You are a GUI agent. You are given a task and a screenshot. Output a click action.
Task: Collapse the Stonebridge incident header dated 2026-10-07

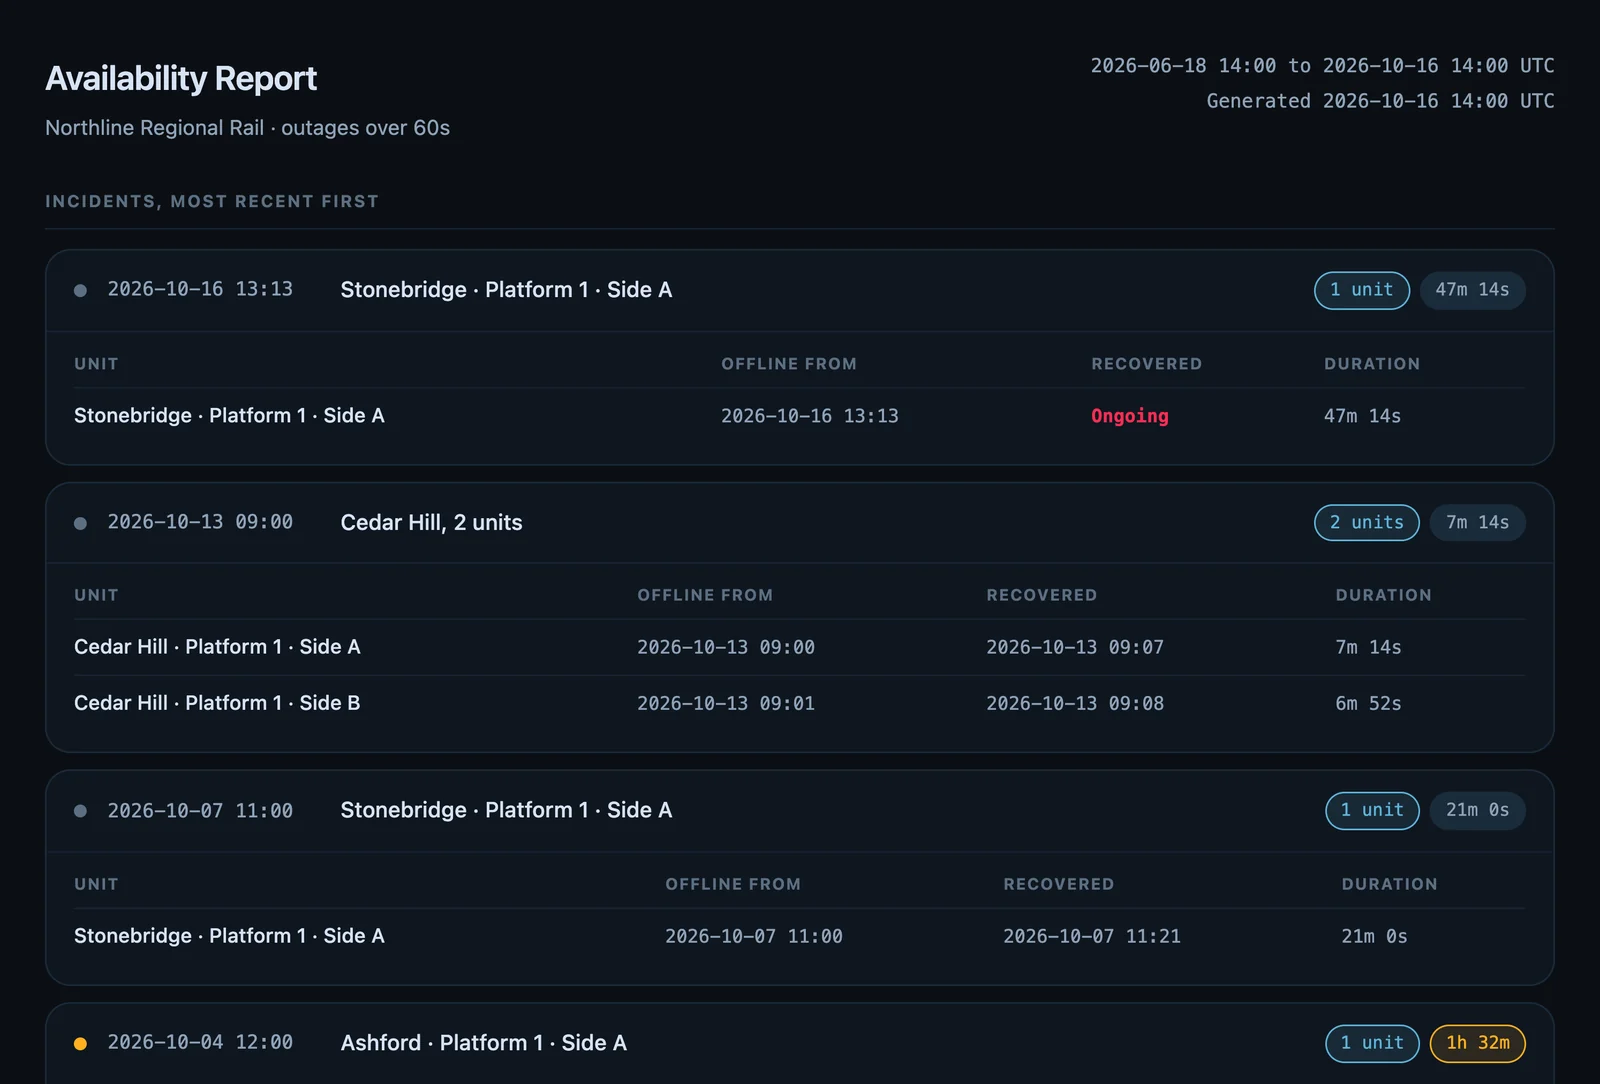(800, 811)
